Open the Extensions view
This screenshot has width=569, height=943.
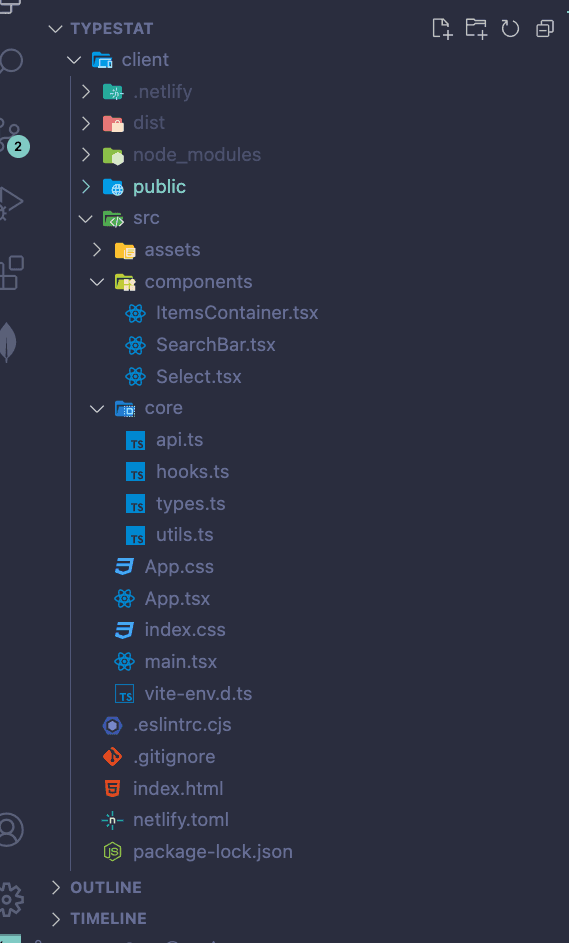11,272
